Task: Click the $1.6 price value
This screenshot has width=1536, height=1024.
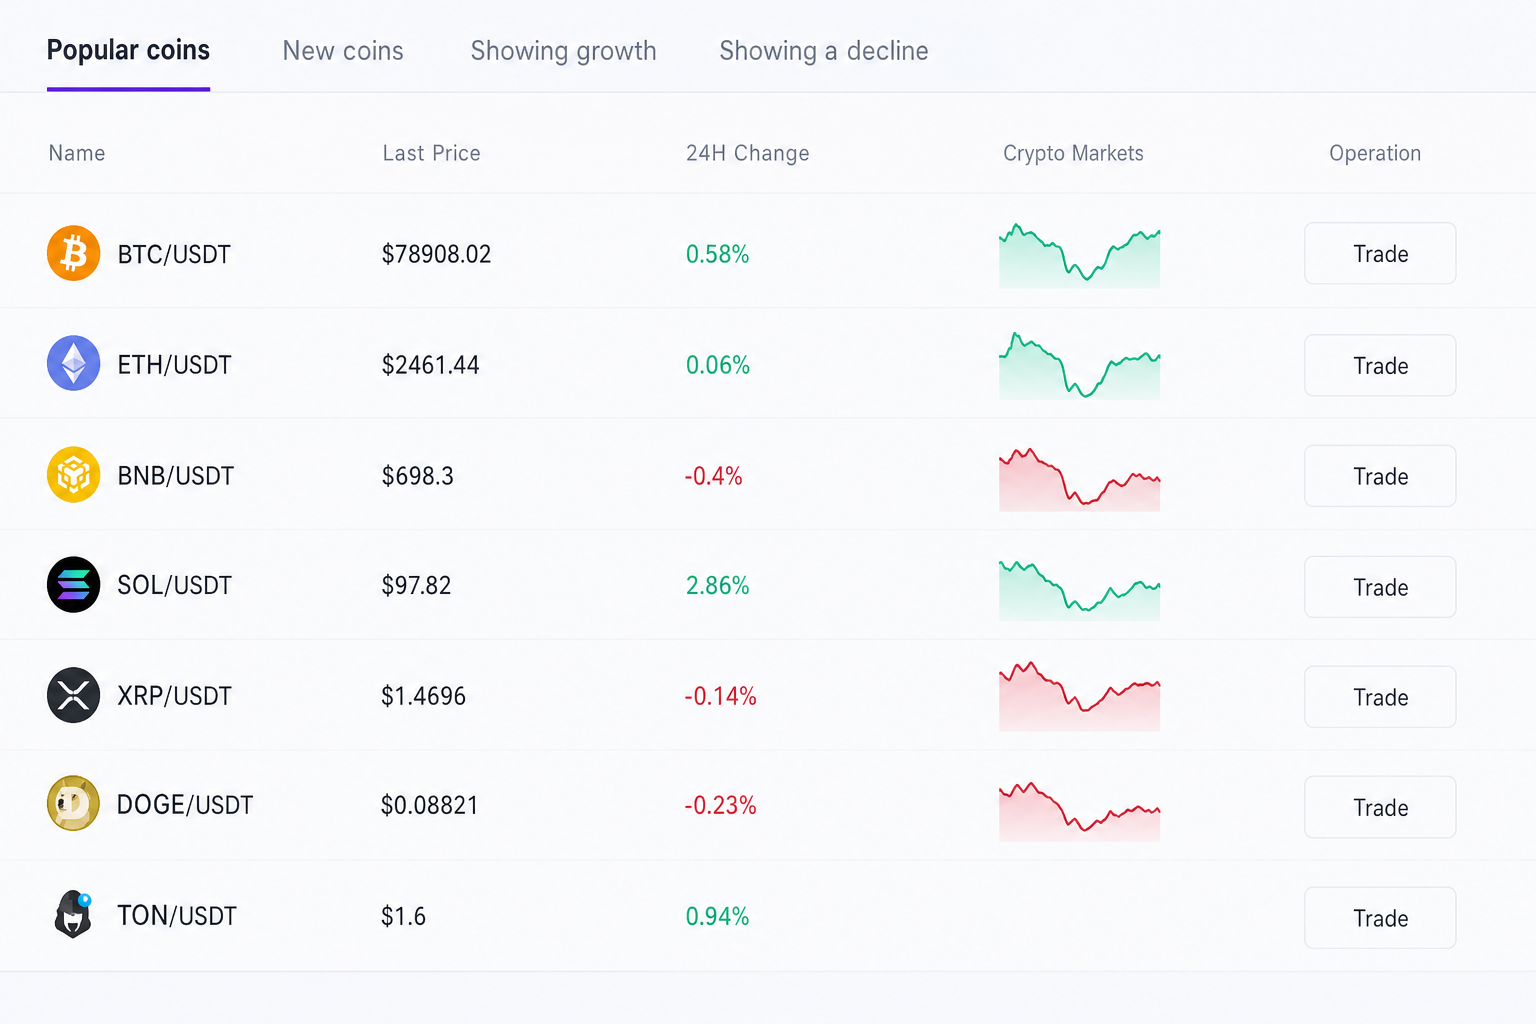Action: (x=403, y=916)
